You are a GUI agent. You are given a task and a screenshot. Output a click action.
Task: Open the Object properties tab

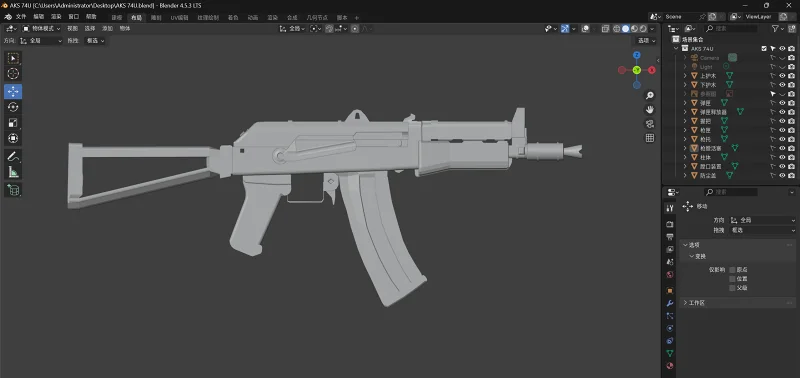670,291
